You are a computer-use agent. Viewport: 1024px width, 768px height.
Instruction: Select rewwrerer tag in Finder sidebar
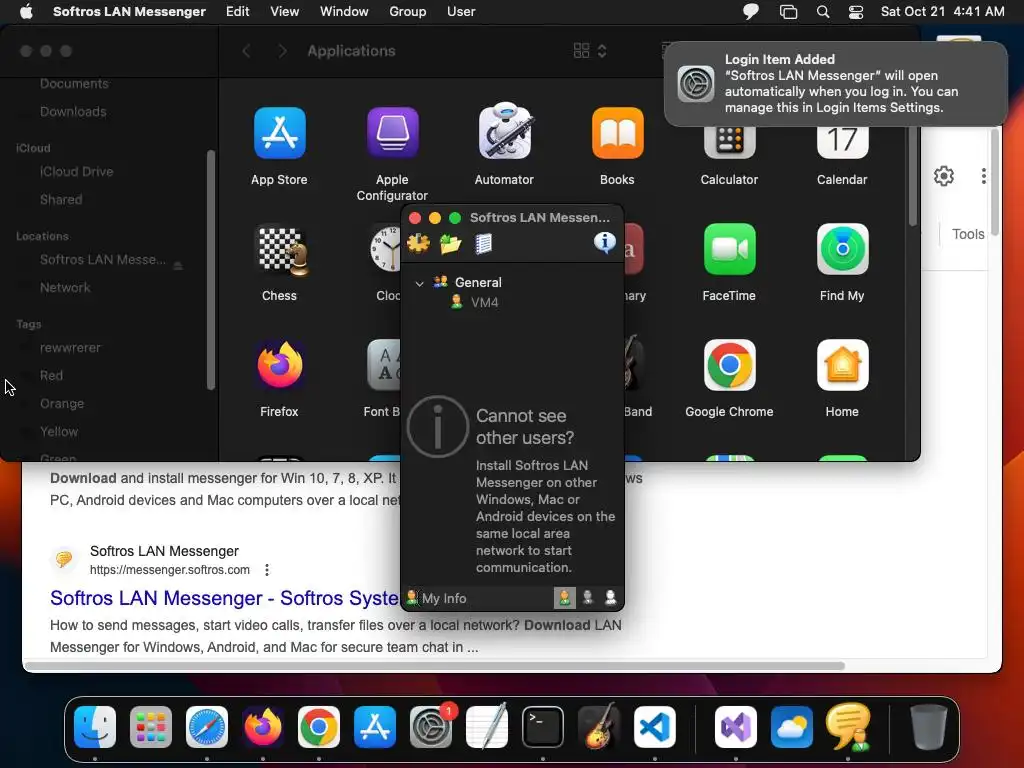pos(70,348)
